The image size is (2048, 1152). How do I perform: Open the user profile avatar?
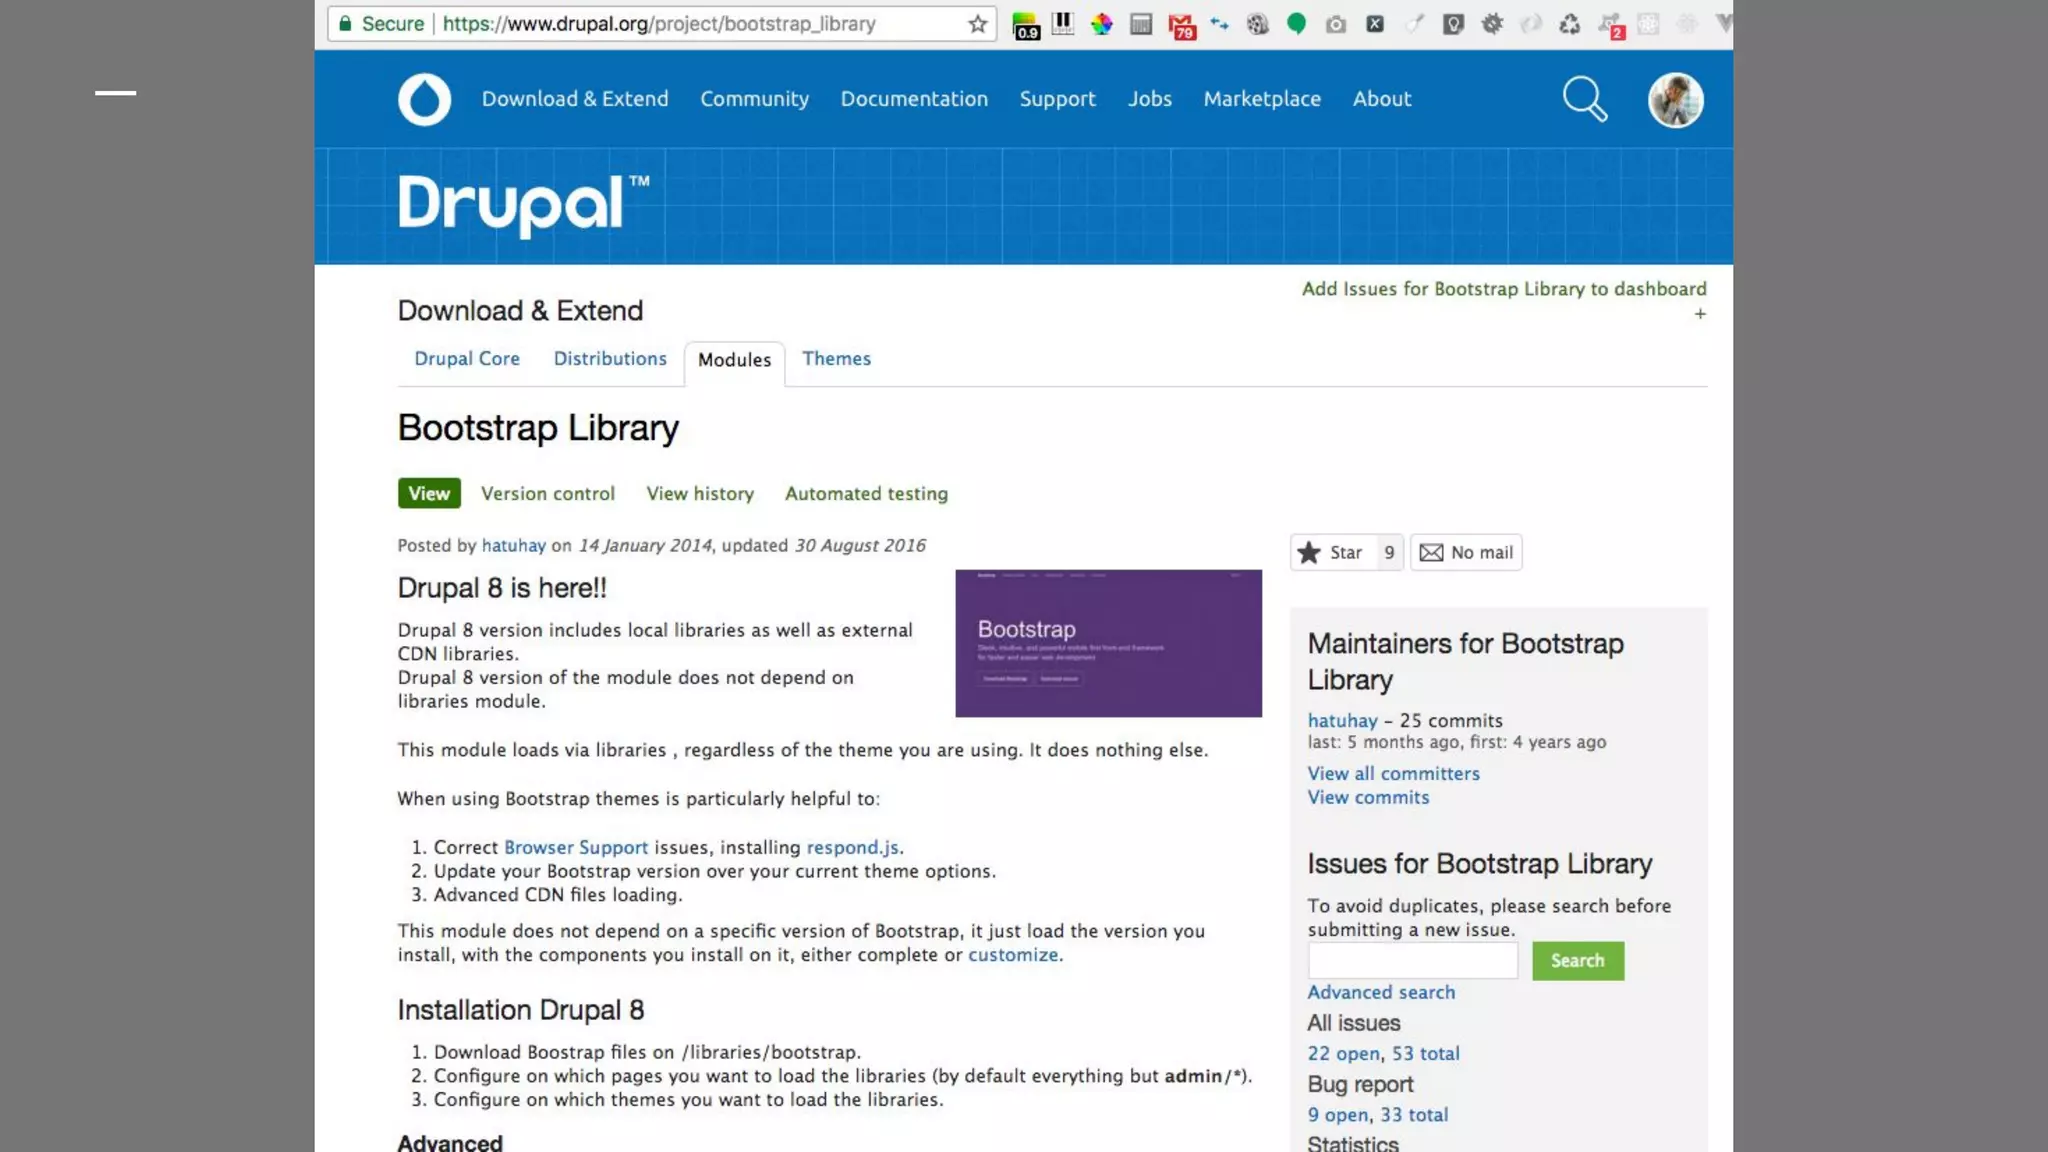pos(1676,100)
